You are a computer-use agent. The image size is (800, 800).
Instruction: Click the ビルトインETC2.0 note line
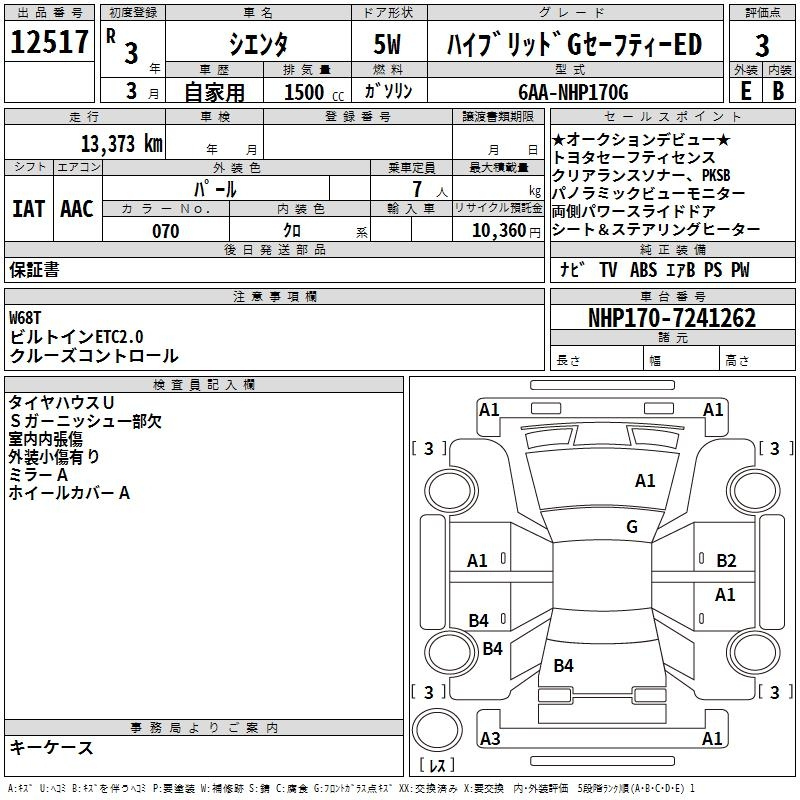click(x=77, y=337)
